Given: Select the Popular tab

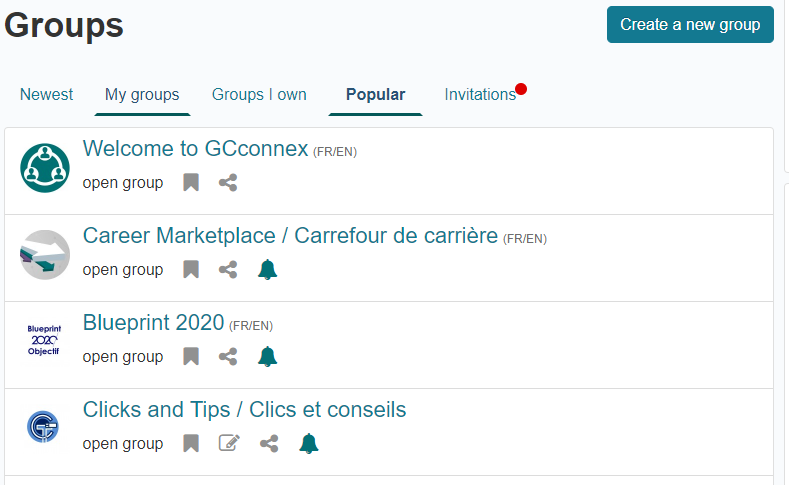Looking at the screenshot, I should point(375,95).
